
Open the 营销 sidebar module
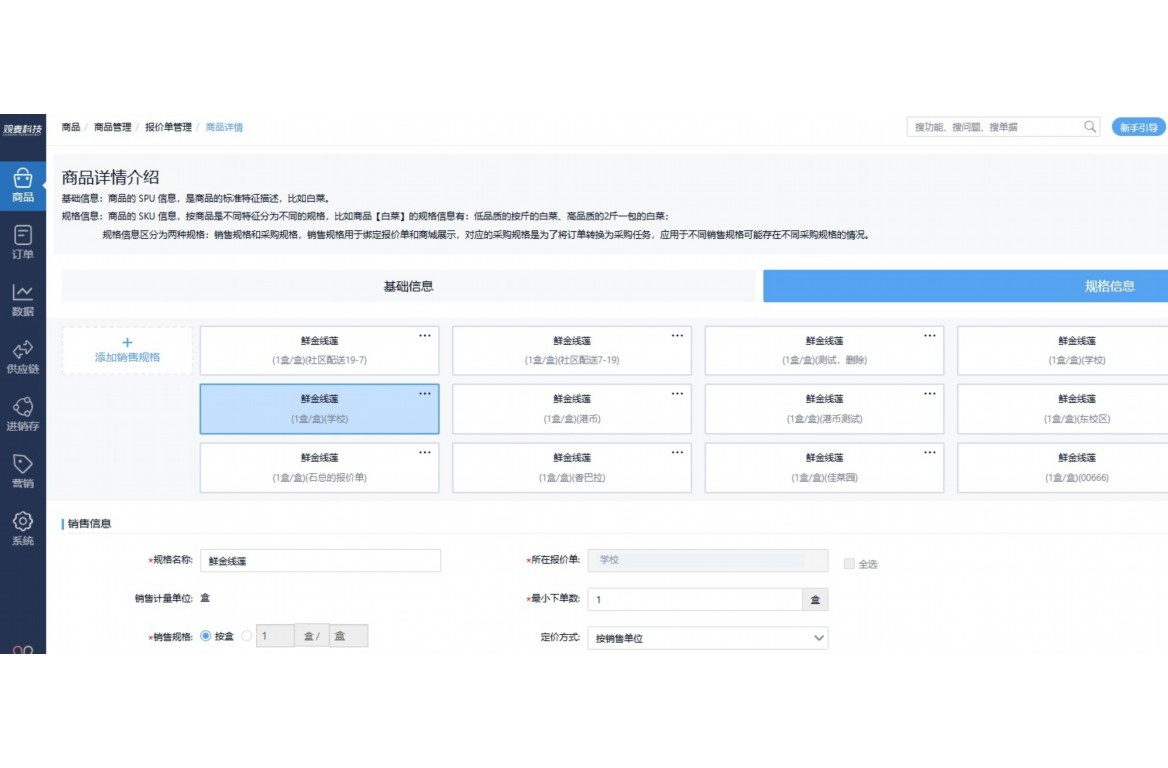point(22,472)
